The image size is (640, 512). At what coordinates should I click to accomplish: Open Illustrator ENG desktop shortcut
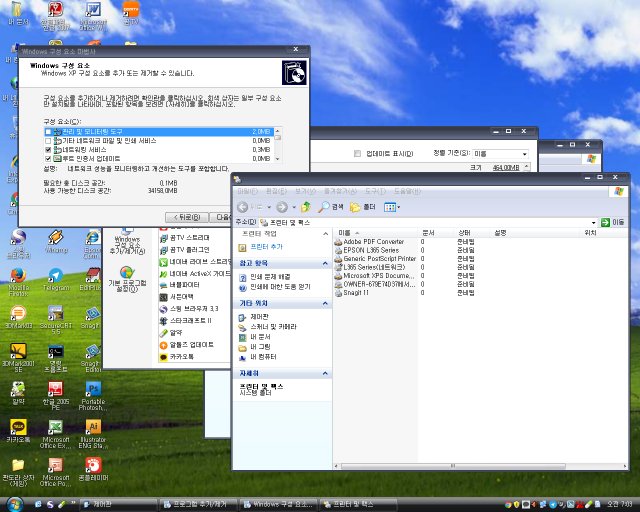coord(93,434)
